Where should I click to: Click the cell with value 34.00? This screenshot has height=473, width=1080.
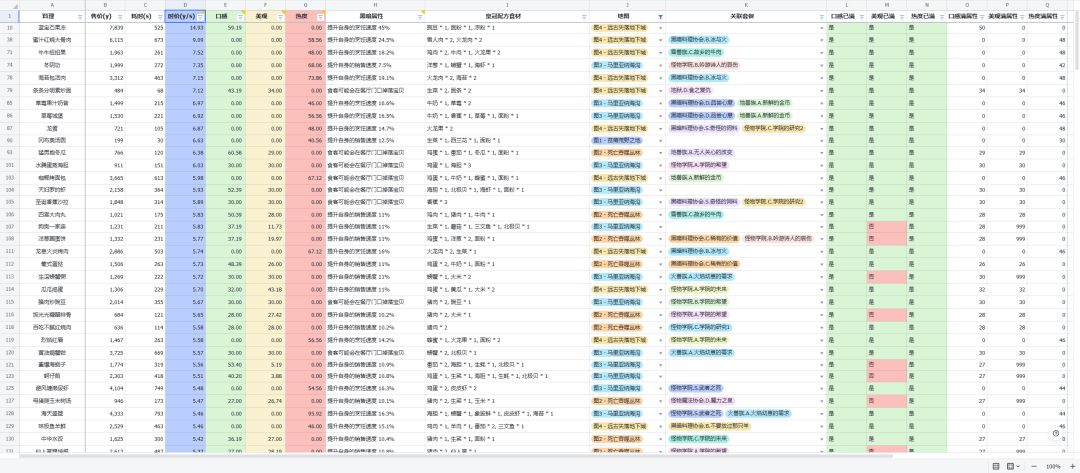pyautogui.click(x=265, y=90)
